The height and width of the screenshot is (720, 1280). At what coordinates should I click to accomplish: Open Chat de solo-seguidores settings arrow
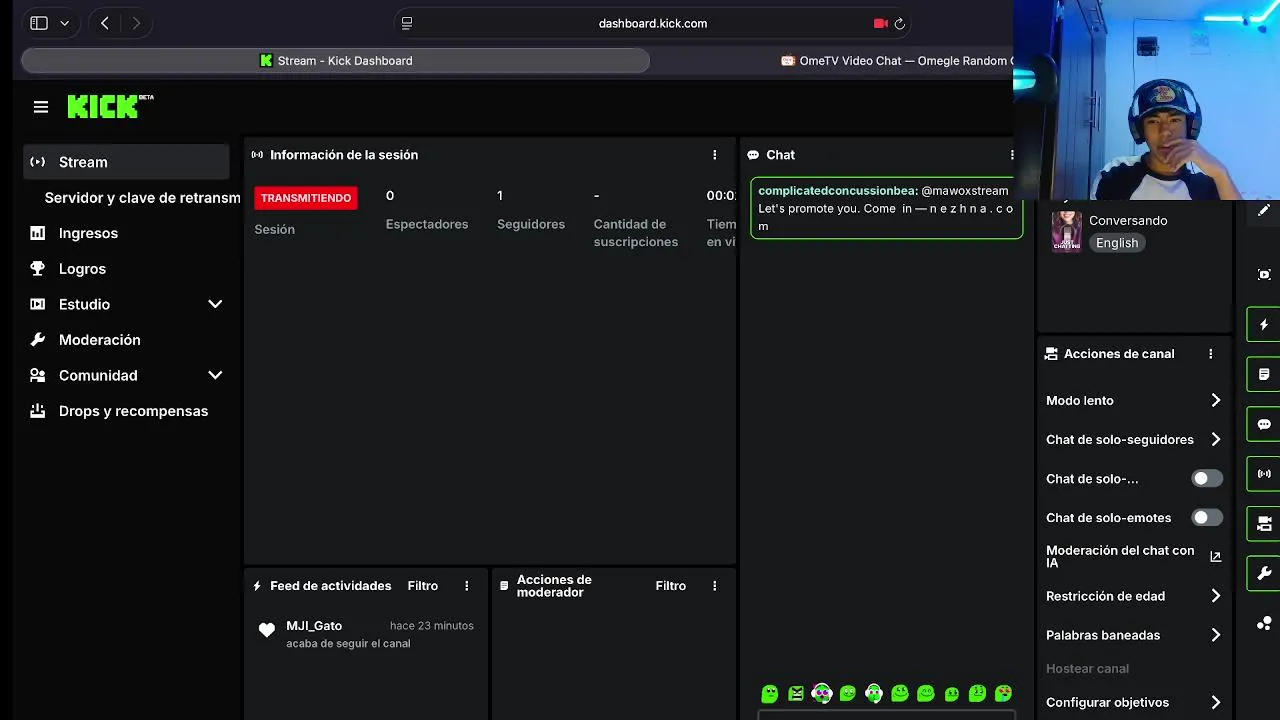pos(1215,440)
